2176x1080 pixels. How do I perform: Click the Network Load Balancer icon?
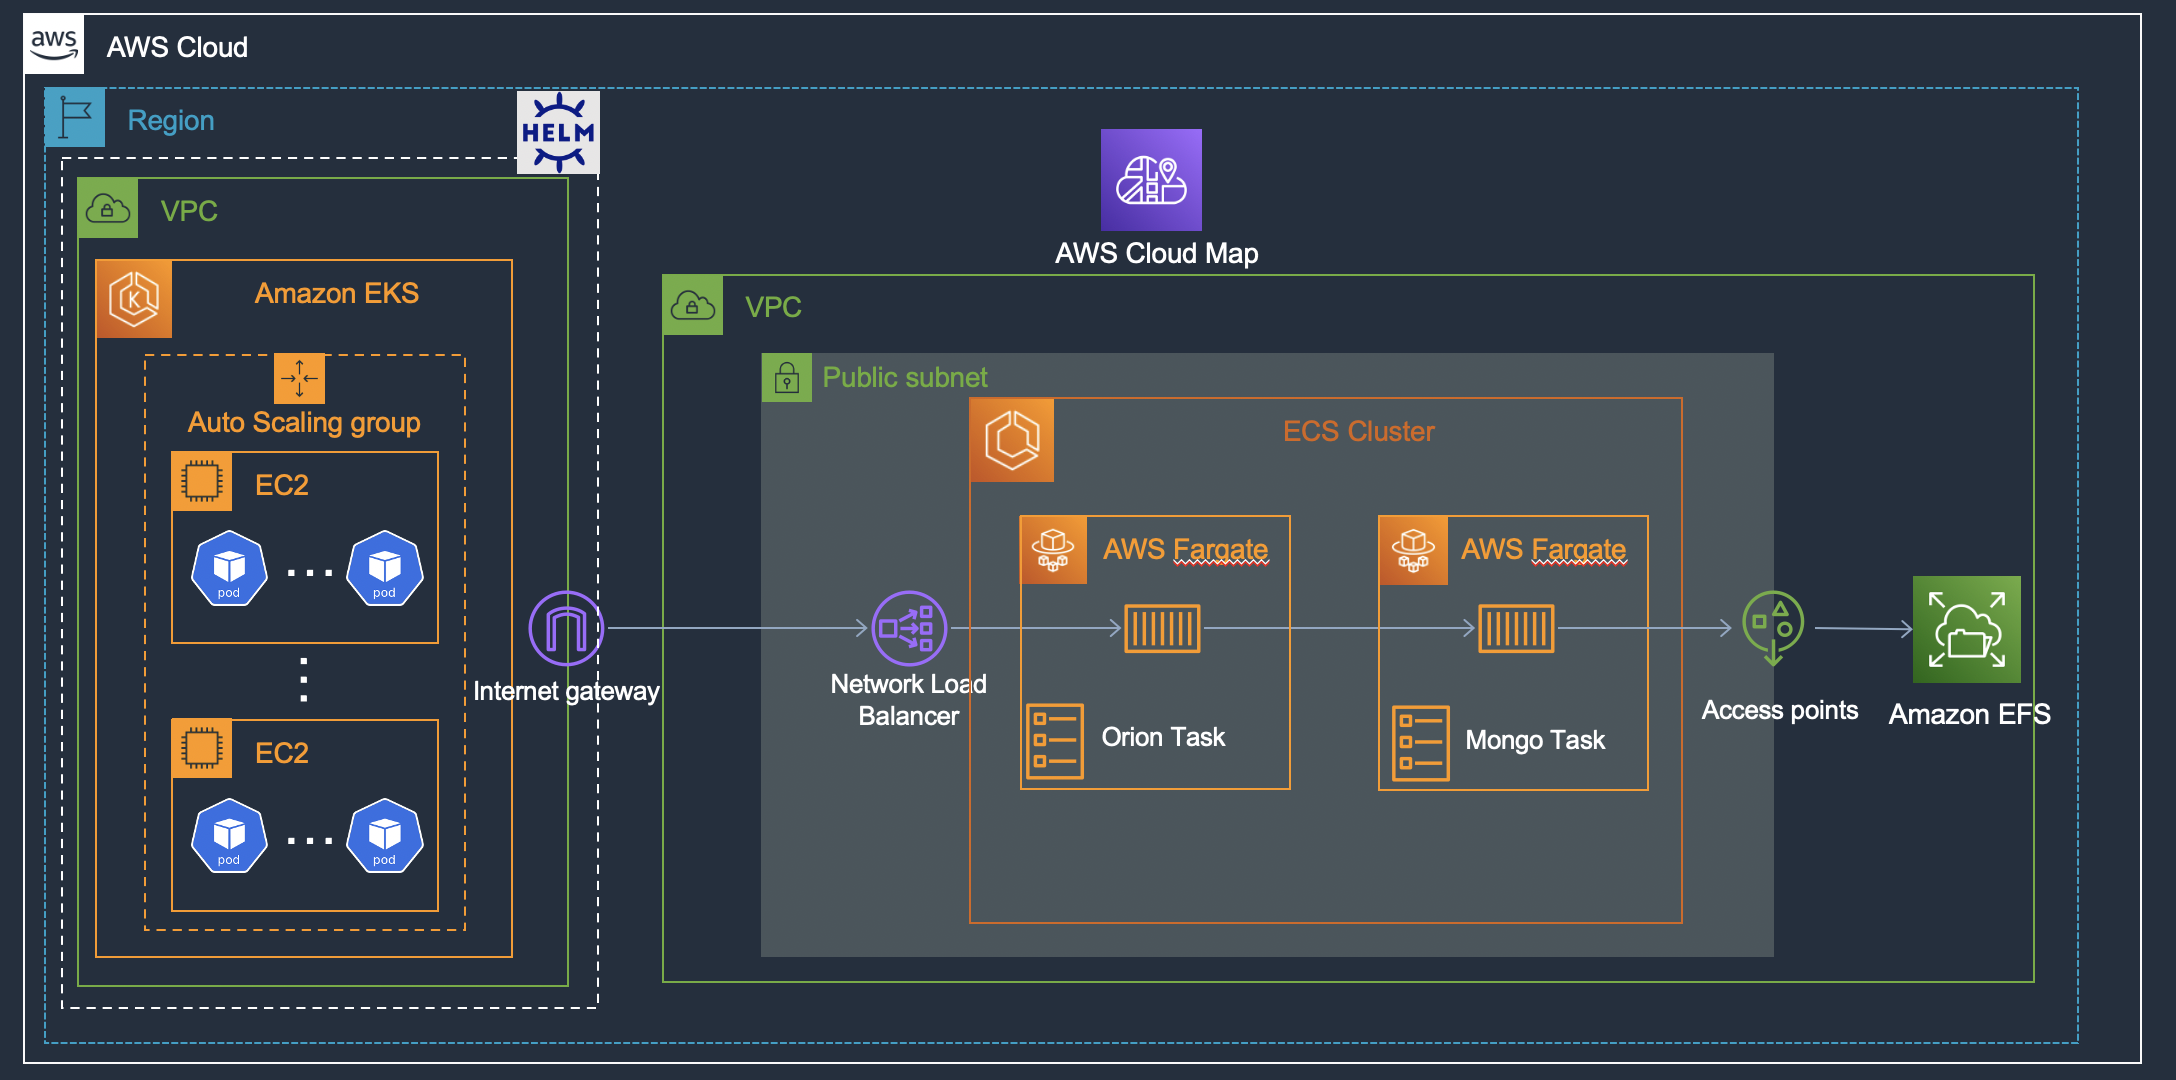coord(909,628)
